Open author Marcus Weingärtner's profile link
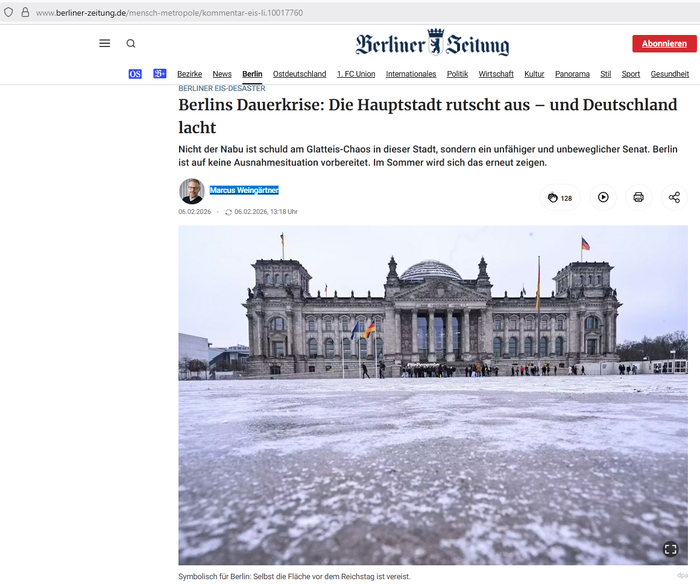 coord(244,190)
